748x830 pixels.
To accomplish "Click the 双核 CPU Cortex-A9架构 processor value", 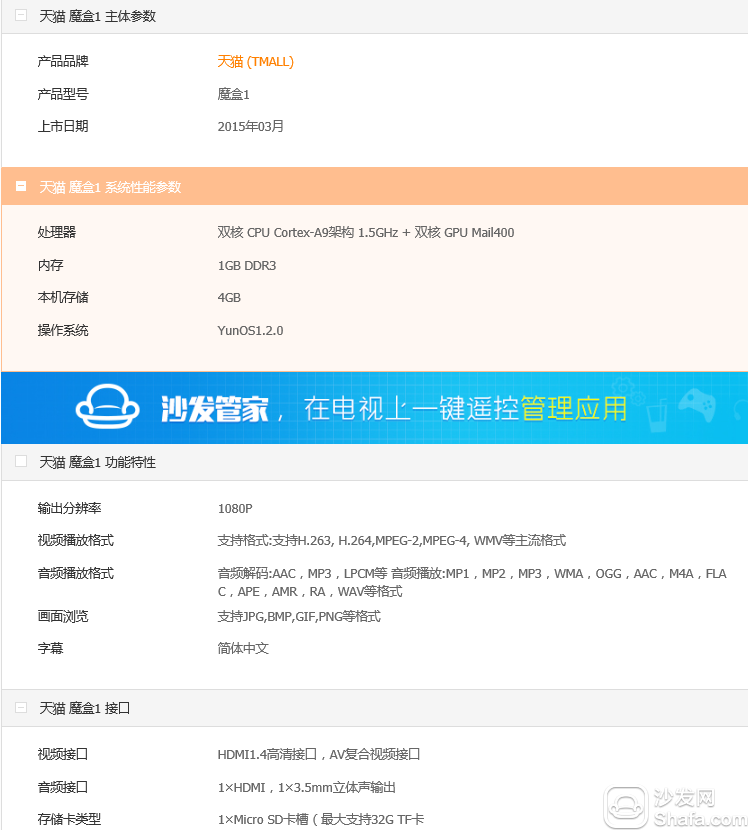I will click(x=366, y=233).
